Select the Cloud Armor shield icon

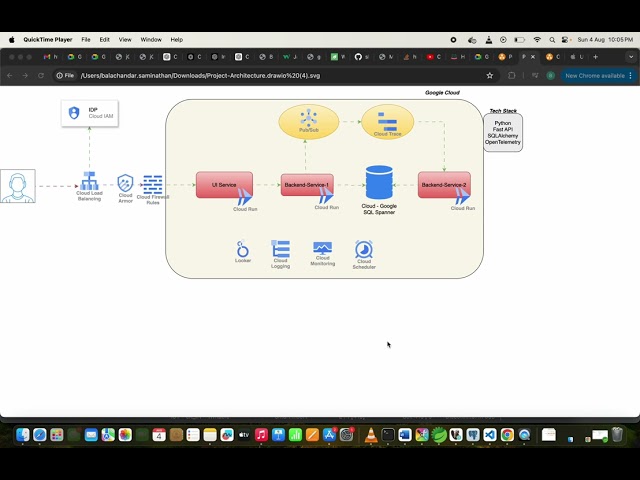click(x=125, y=183)
